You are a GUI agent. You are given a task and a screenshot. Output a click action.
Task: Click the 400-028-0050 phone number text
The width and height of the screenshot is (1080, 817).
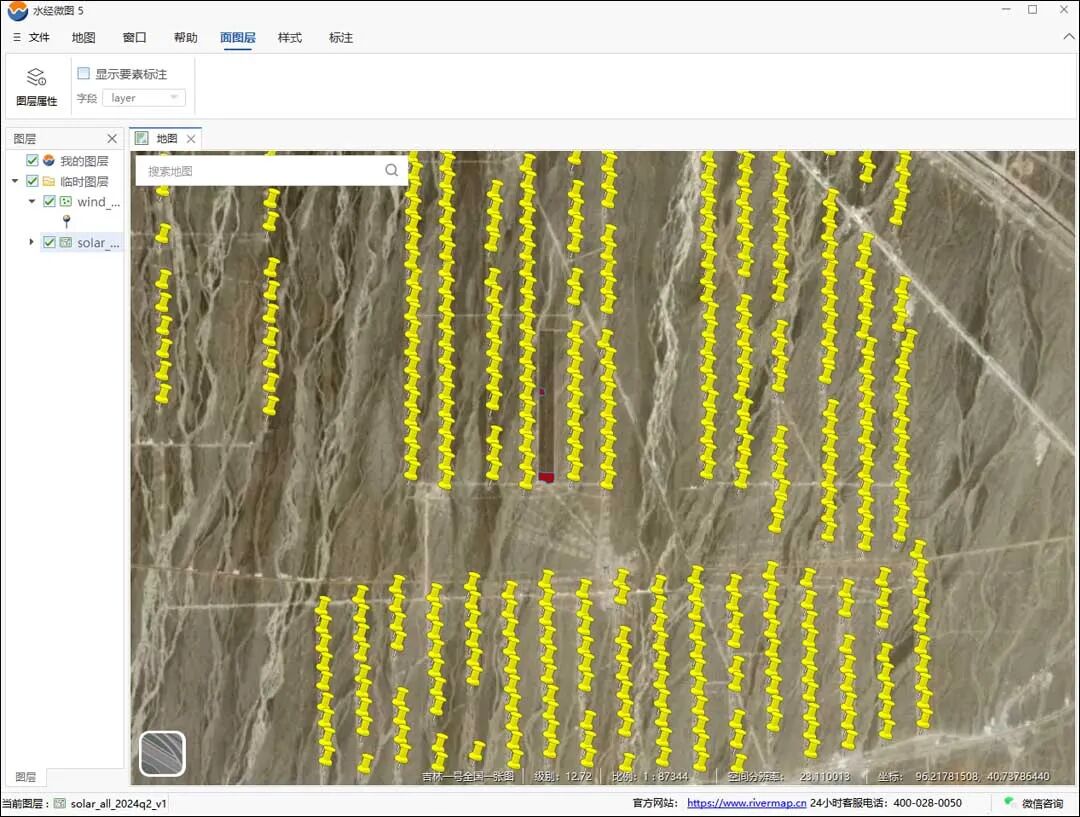coord(927,803)
